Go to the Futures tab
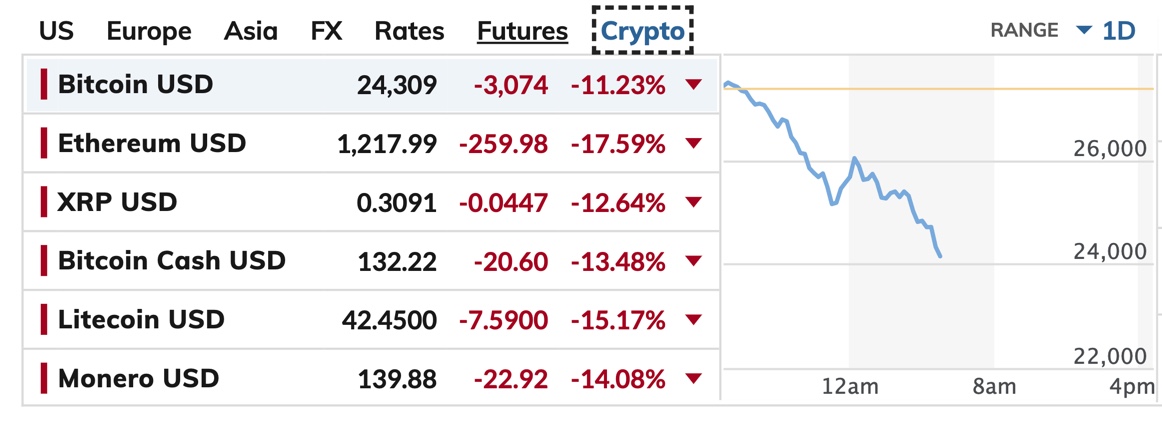 click(522, 31)
